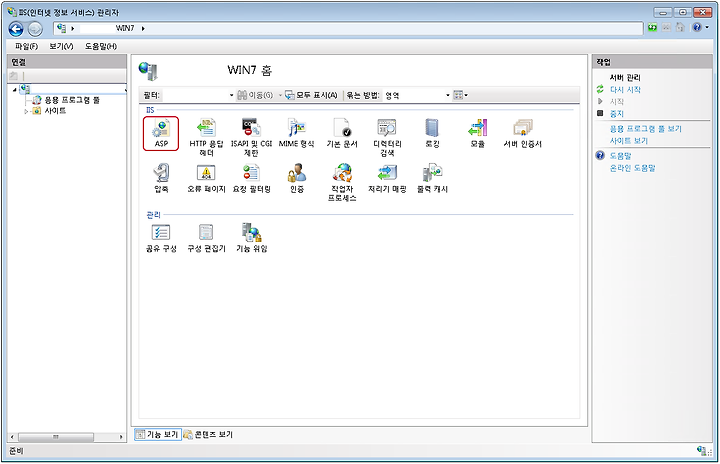The image size is (720, 464).
Task: Click 사이트 보기 link
Action: [x=629, y=141]
